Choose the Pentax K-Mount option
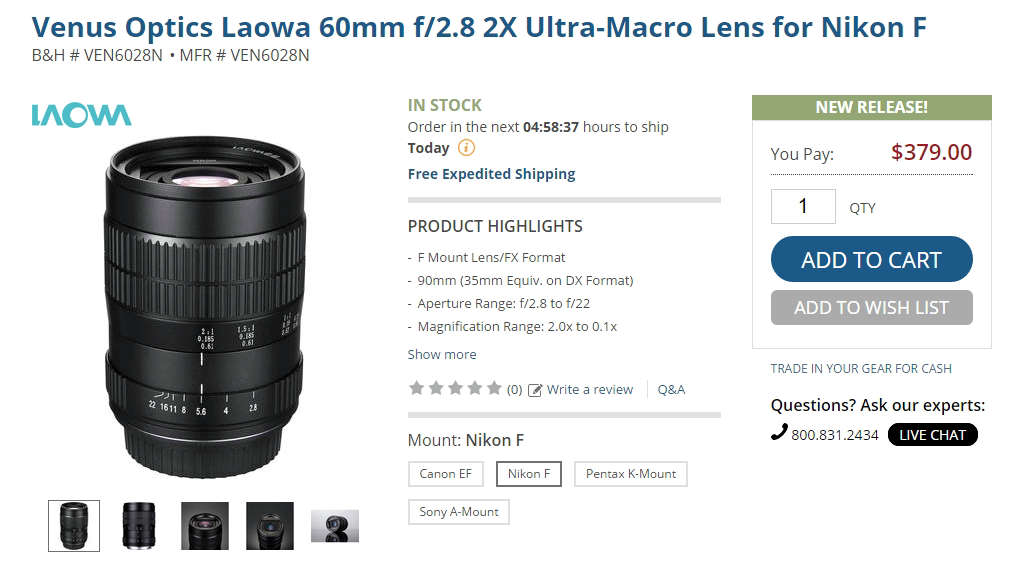This screenshot has width=1023, height=563. 631,474
